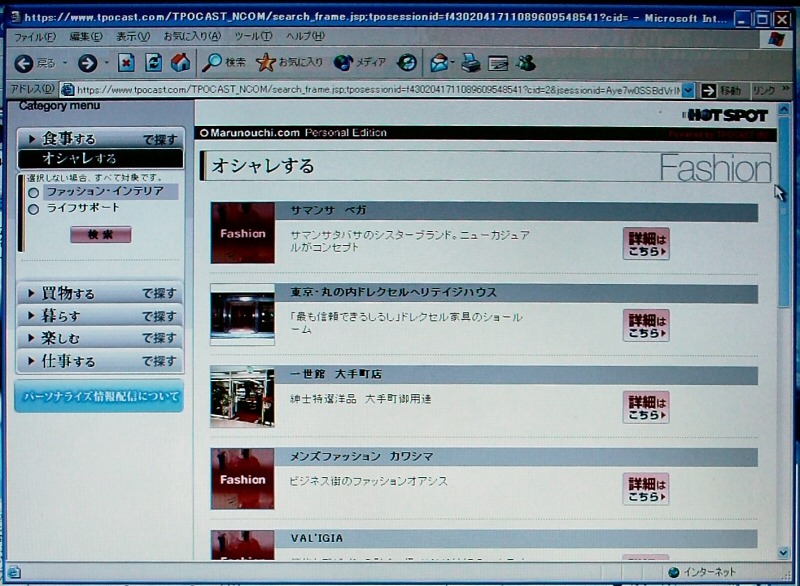Stop page loading with the red X icon

pos(126,63)
